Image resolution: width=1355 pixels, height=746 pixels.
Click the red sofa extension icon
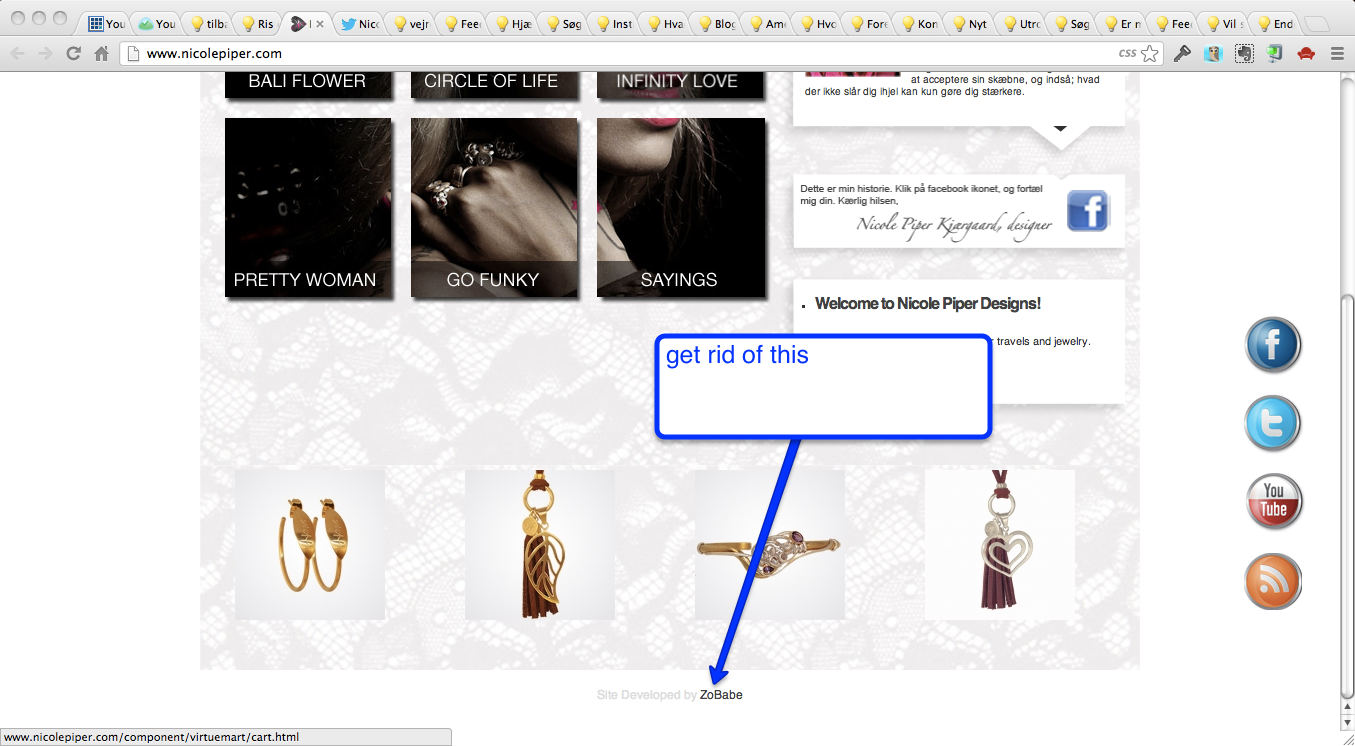click(1305, 54)
